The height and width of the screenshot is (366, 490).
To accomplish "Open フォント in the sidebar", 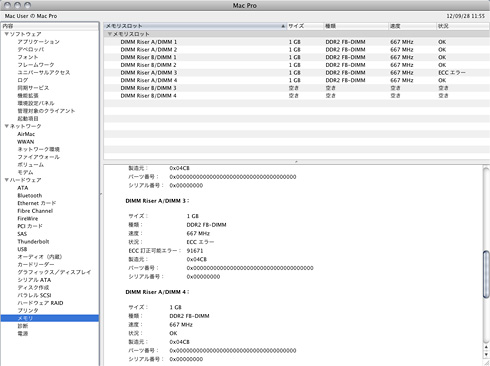I will click(28, 57).
